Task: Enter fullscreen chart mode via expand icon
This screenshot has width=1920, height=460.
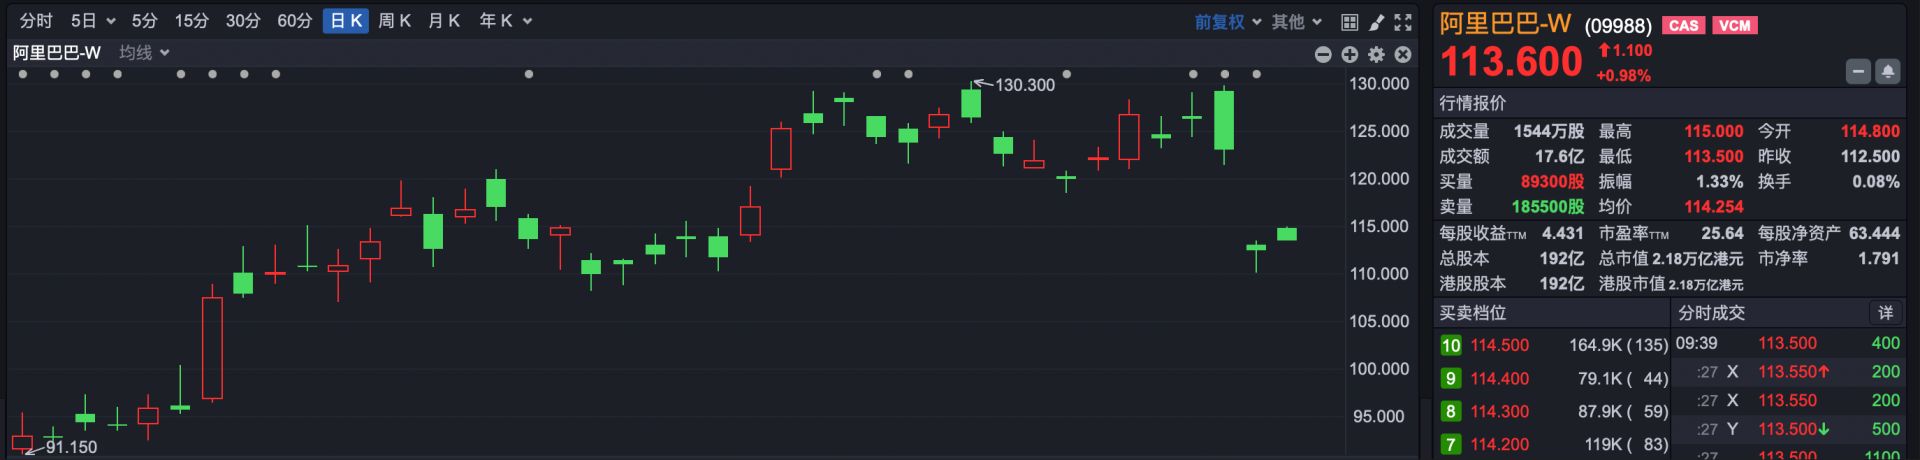Action: pos(1403,22)
